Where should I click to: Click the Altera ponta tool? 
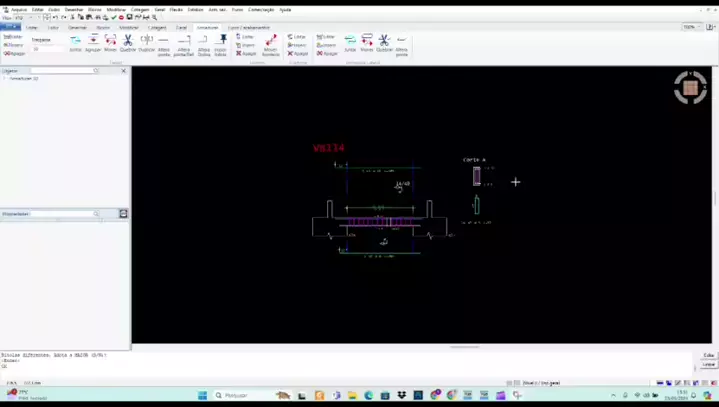401,42
